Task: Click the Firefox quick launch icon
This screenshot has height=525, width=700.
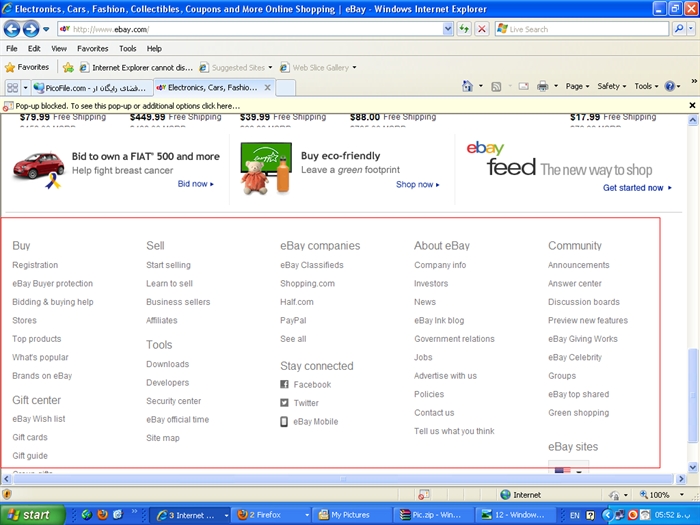Action: tap(102, 515)
